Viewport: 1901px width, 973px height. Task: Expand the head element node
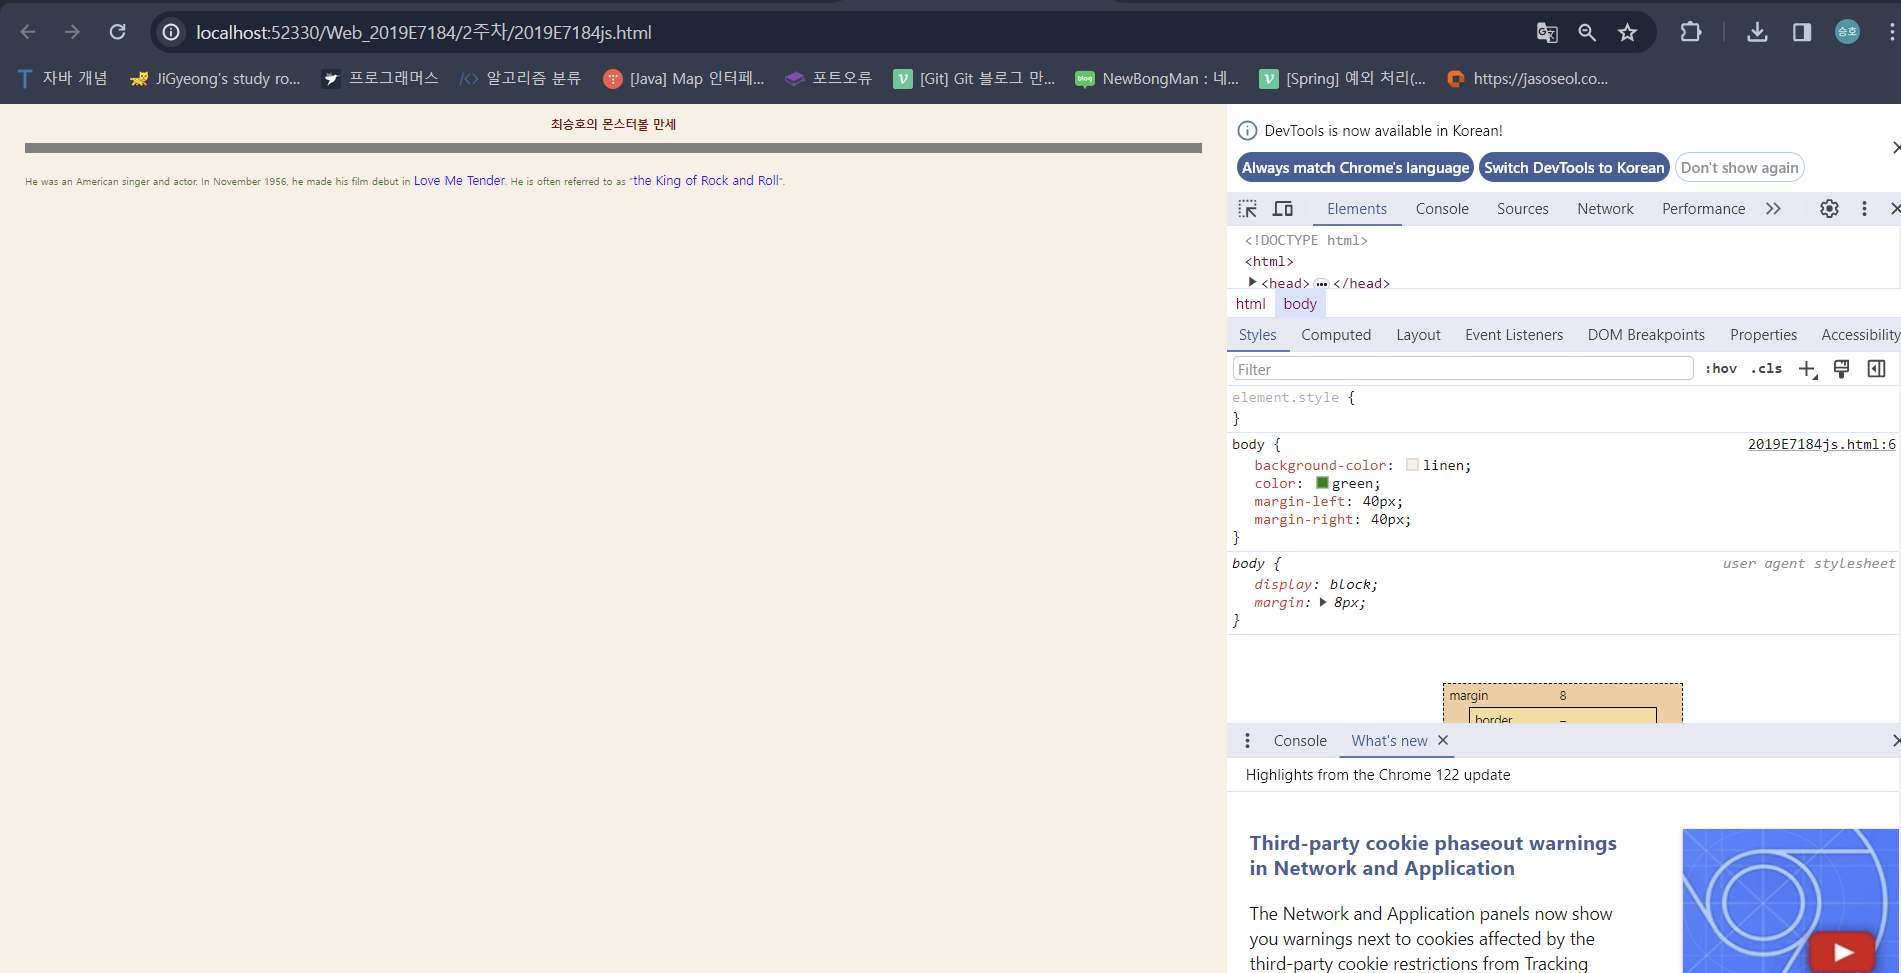[x=1252, y=283]
